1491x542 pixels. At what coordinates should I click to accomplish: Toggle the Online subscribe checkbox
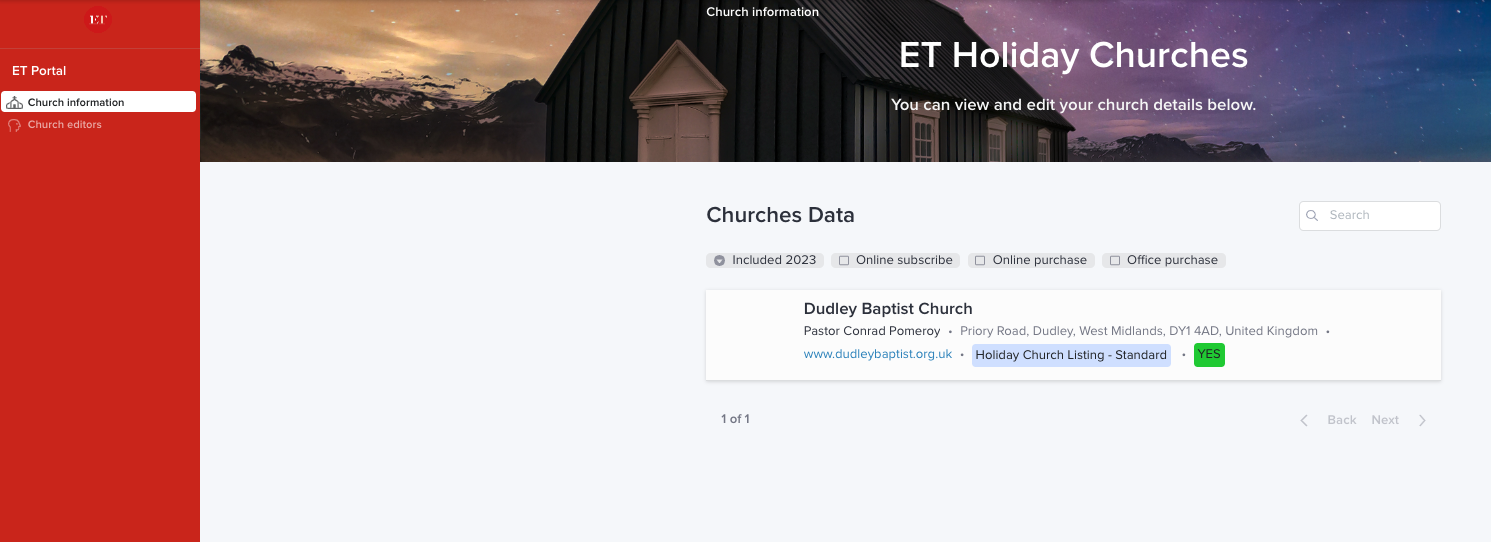click(845, 260)
